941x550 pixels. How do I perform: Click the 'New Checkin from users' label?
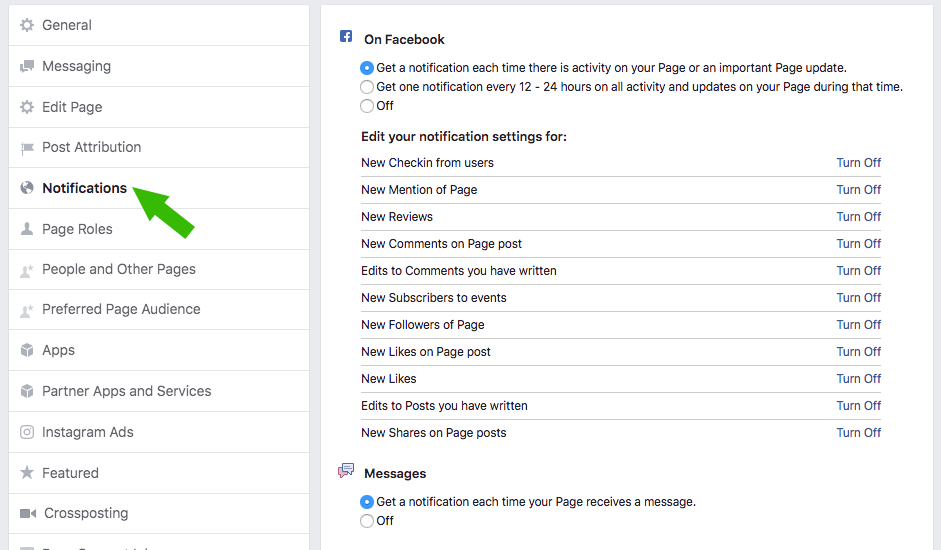click(427, 163)
